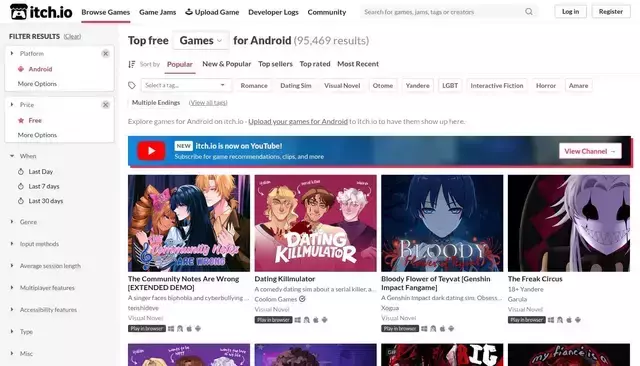This screenshot has width=640, height=366.
Task: Open the Select a tag dropdown
Action: click(186, 85)
